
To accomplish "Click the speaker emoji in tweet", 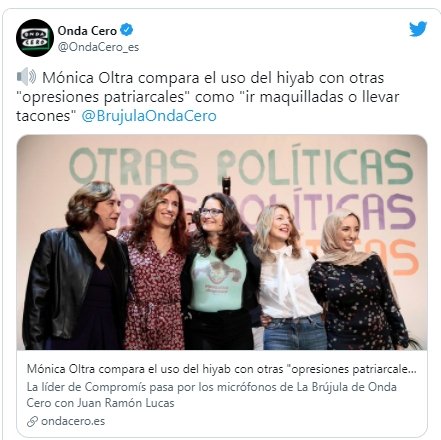I will tap(26, 77).
